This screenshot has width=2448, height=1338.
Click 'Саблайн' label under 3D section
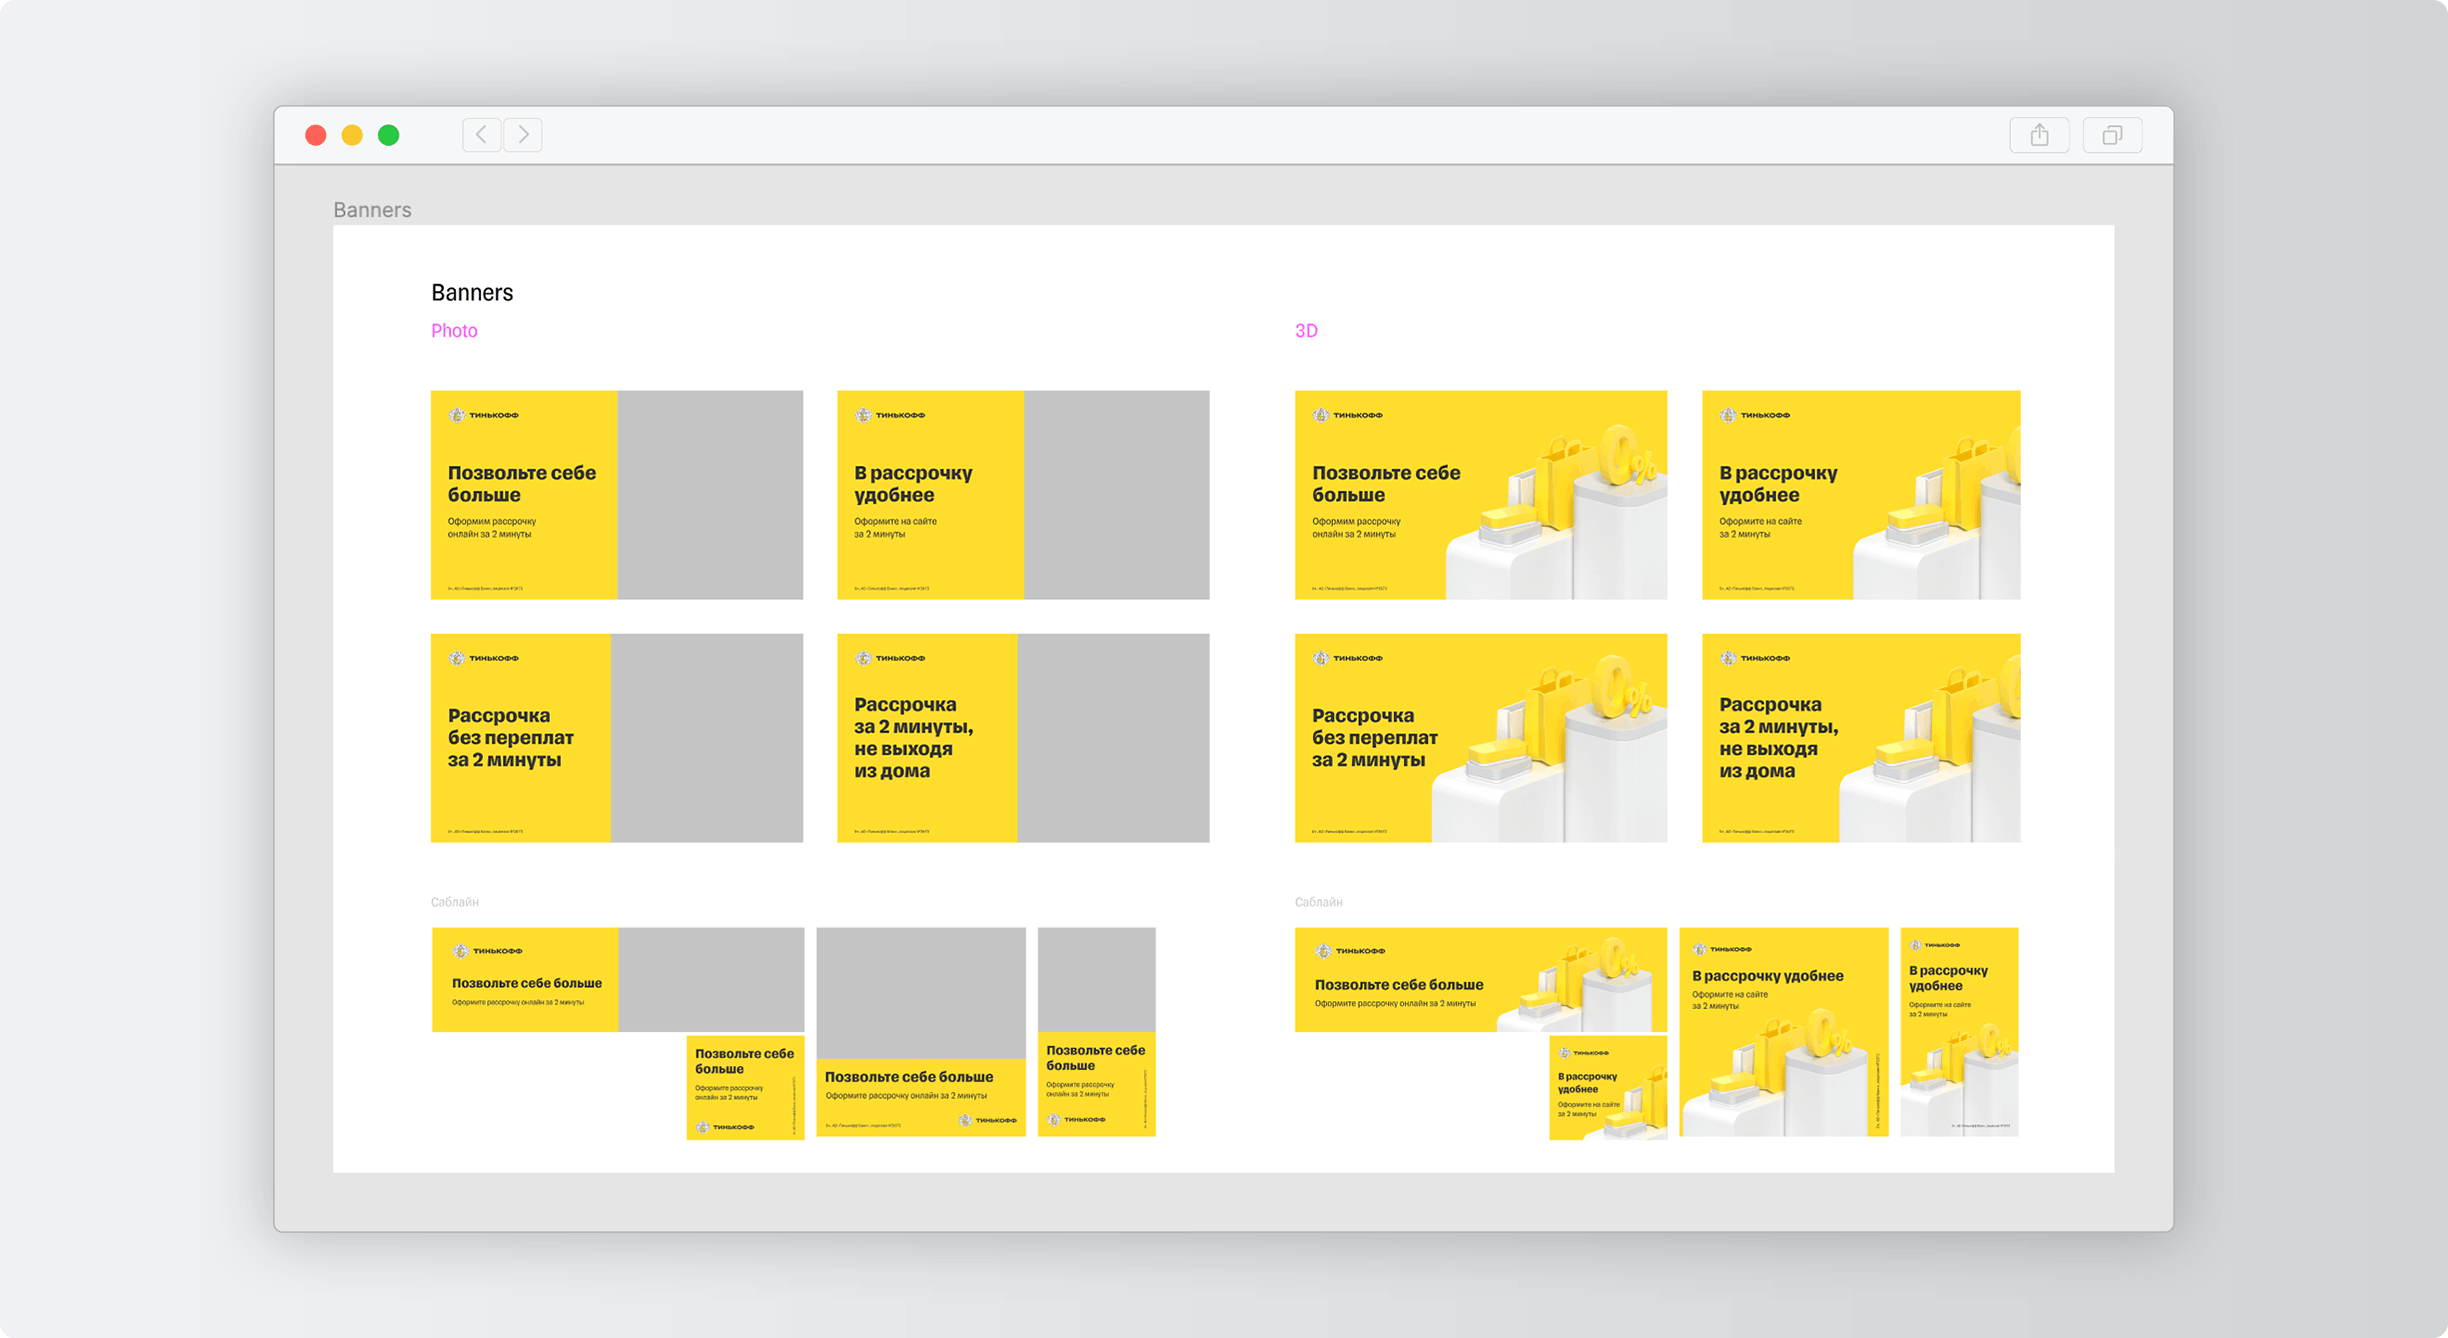[1319, 902]
